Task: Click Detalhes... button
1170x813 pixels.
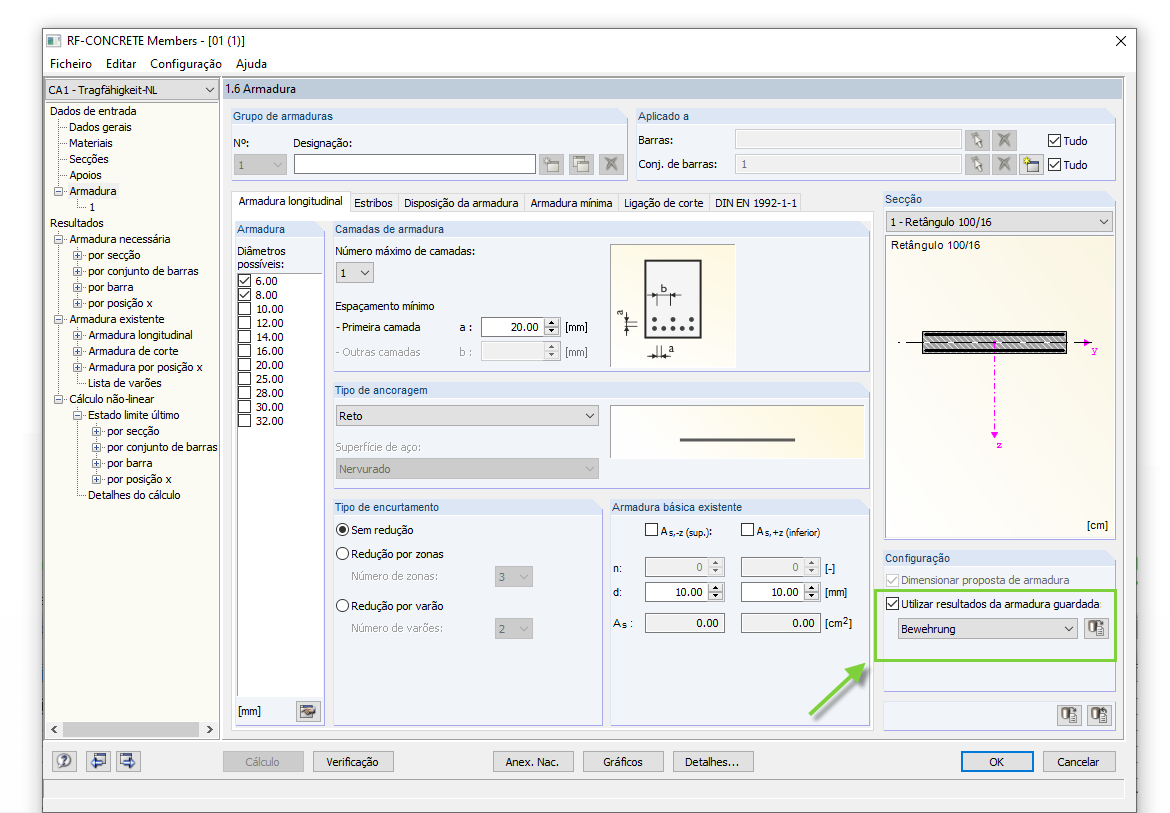Action: pyautogui.click(x=713, y=762)
